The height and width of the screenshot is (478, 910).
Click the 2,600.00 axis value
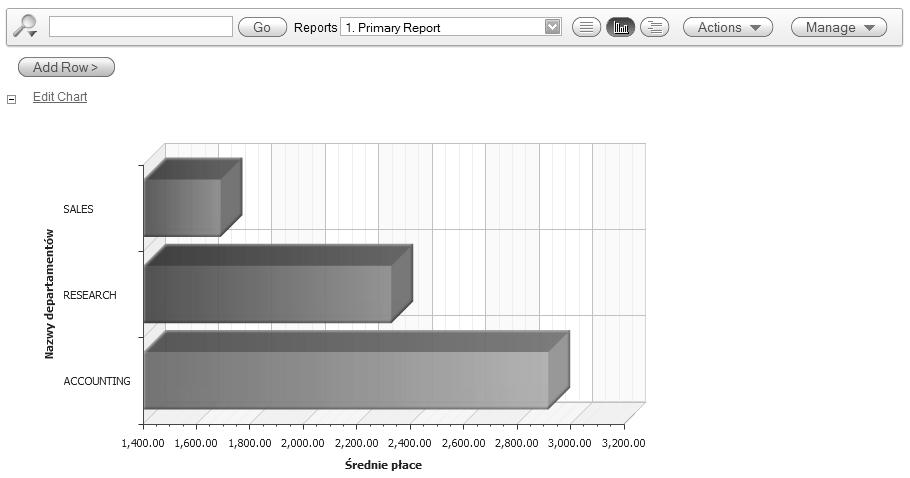pyautogui.click(x=463, y=443)
